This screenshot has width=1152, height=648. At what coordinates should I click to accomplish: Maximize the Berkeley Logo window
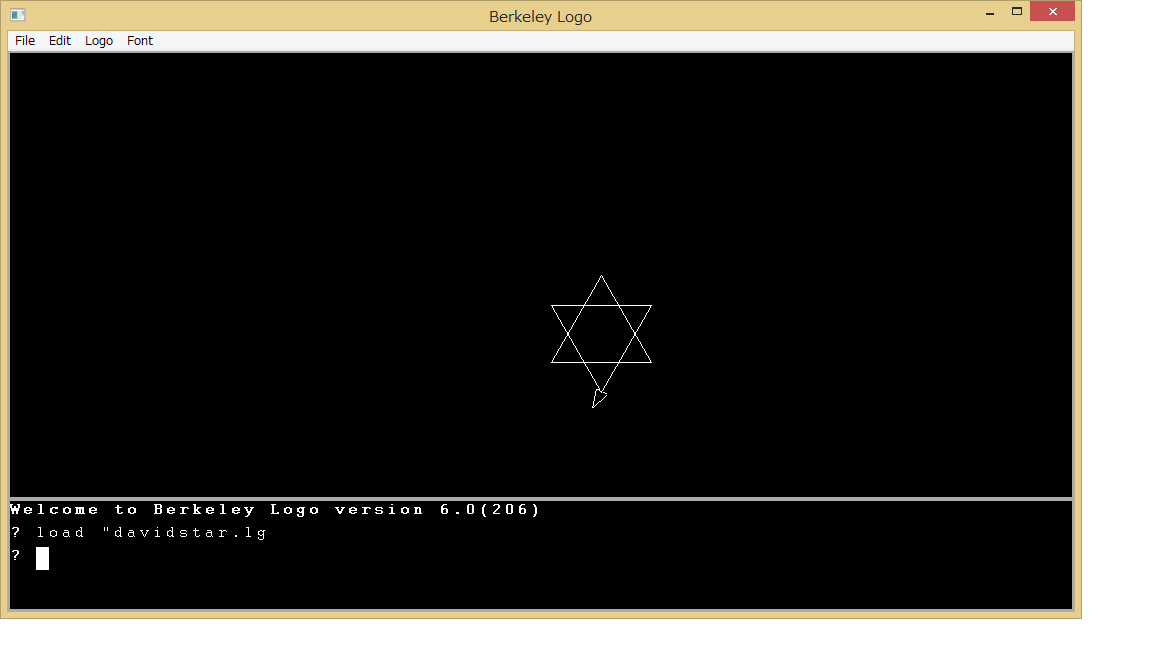(x=1017, y=12)
